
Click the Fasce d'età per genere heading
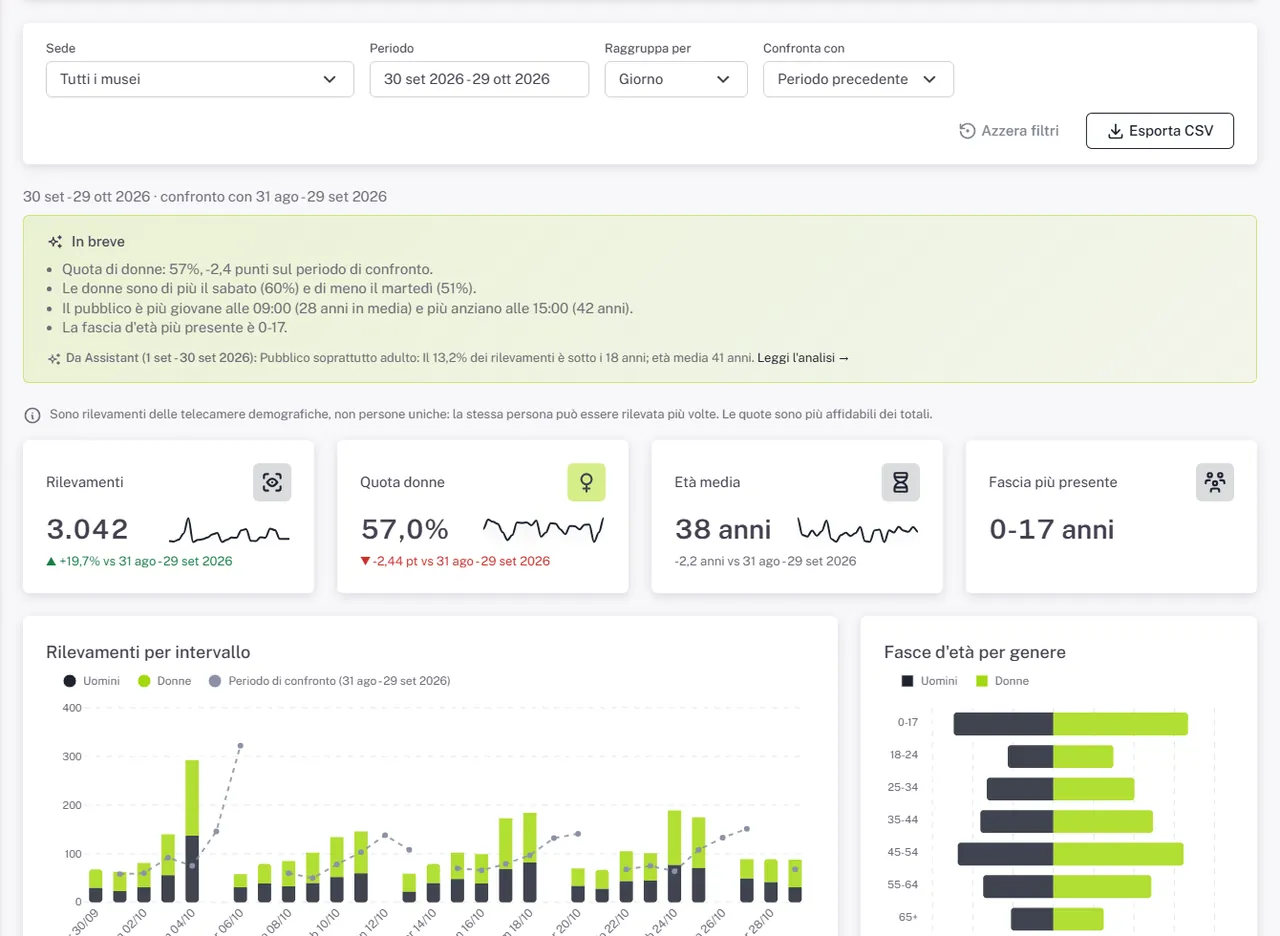click(975, 652)
